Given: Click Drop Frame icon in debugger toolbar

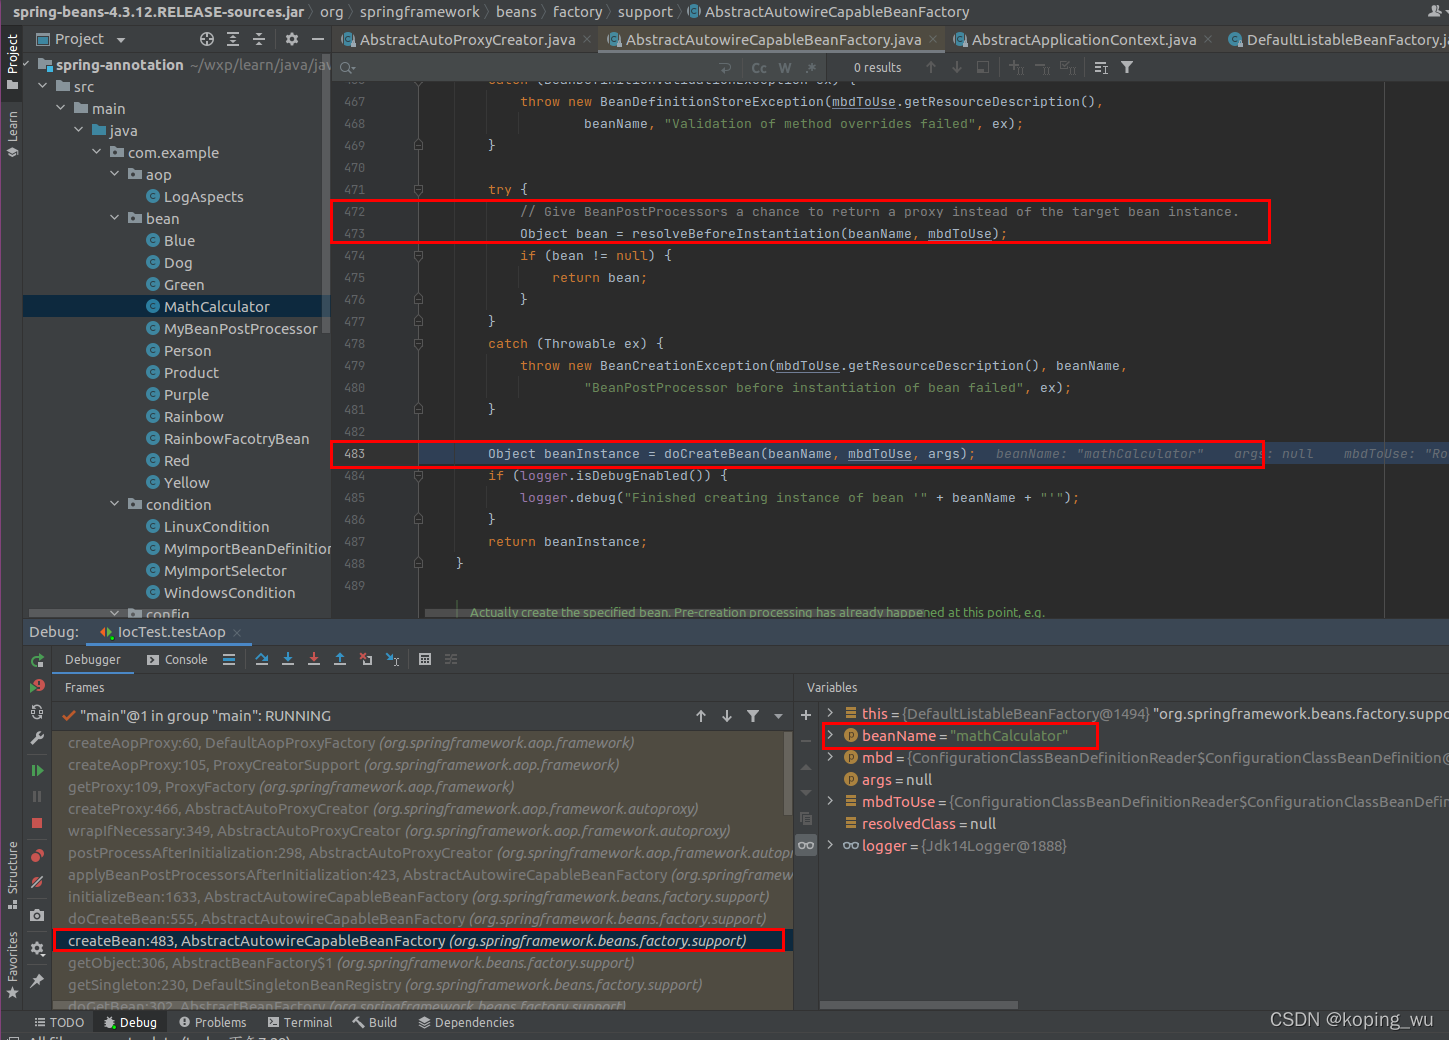Looking at the screenshot, I should [x=366, y=659].
